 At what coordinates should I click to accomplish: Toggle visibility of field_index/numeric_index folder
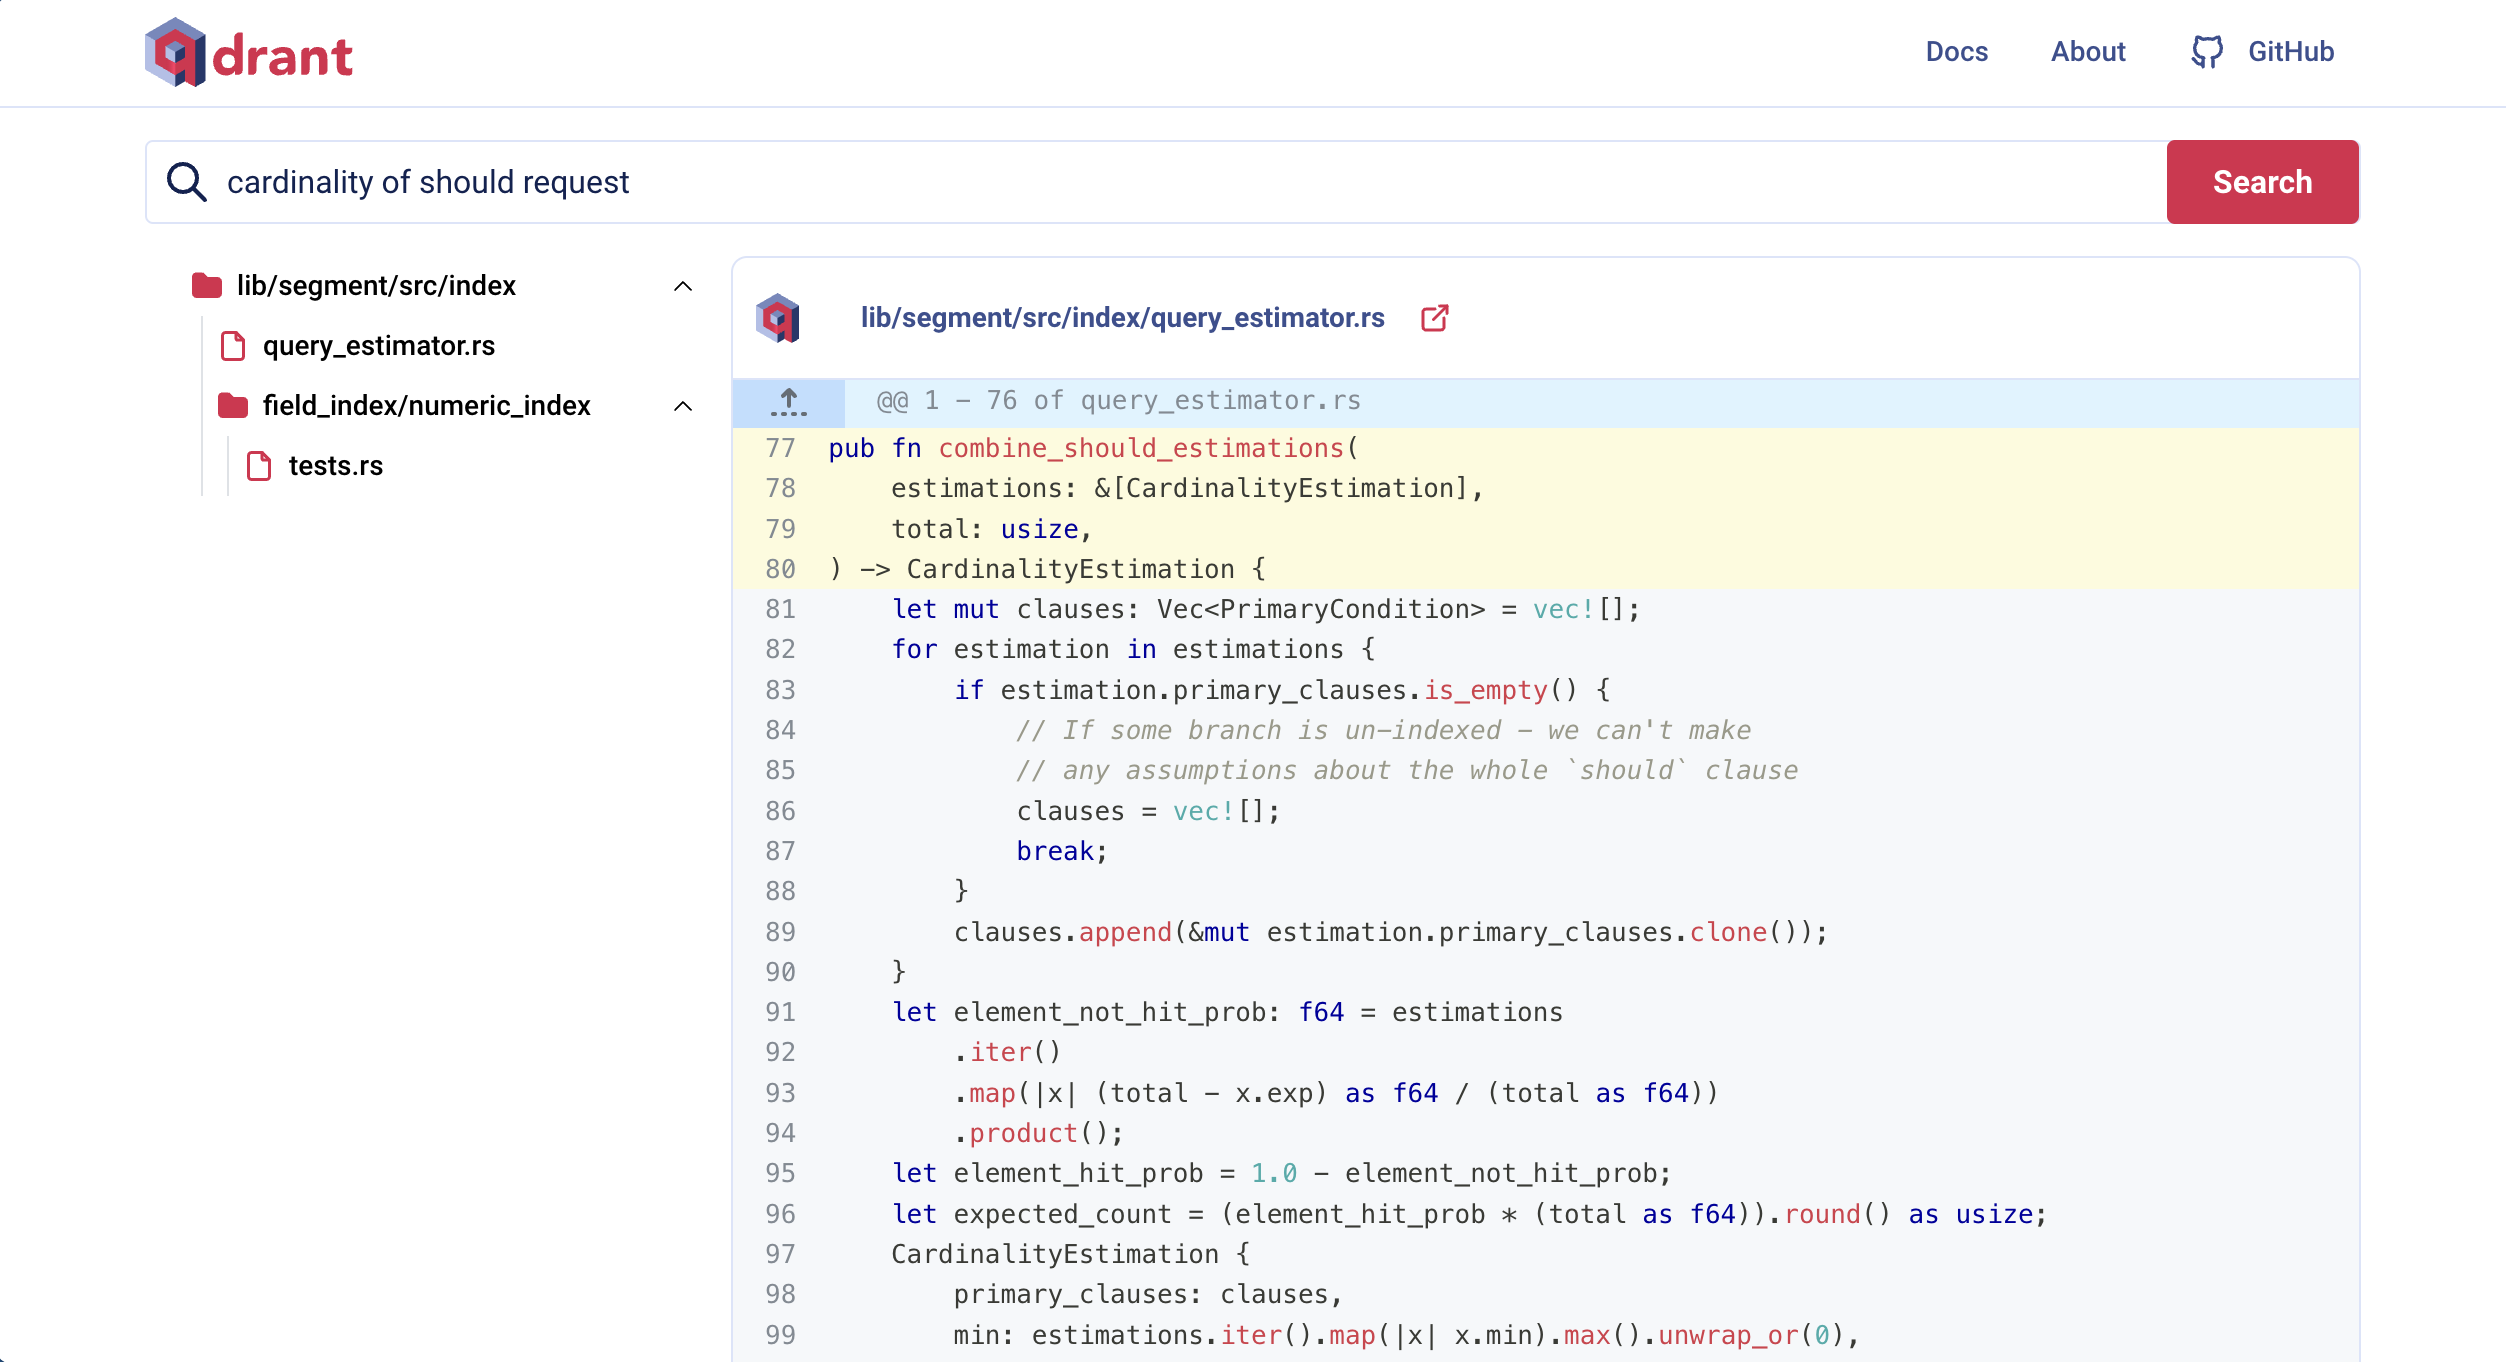684,406
